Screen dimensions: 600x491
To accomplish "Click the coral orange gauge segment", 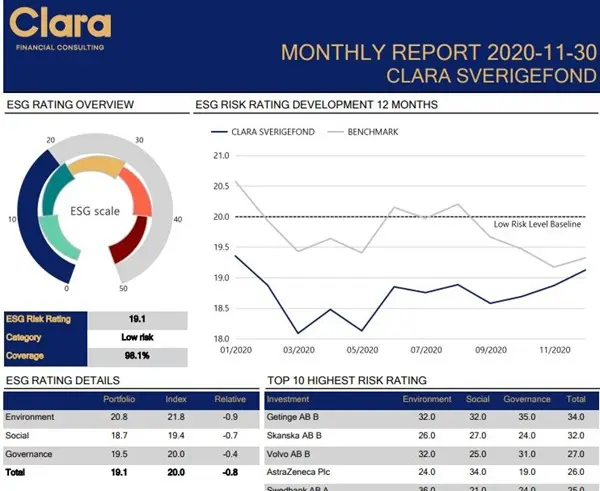I will tap(138, 192).
